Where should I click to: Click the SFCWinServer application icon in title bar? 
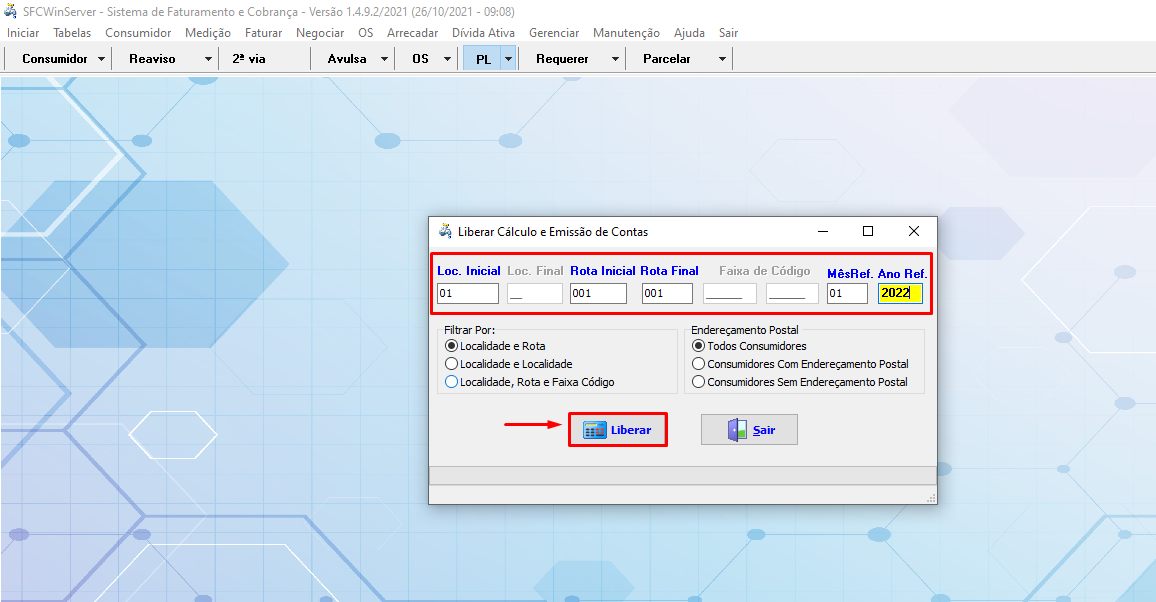coord(11,11)
